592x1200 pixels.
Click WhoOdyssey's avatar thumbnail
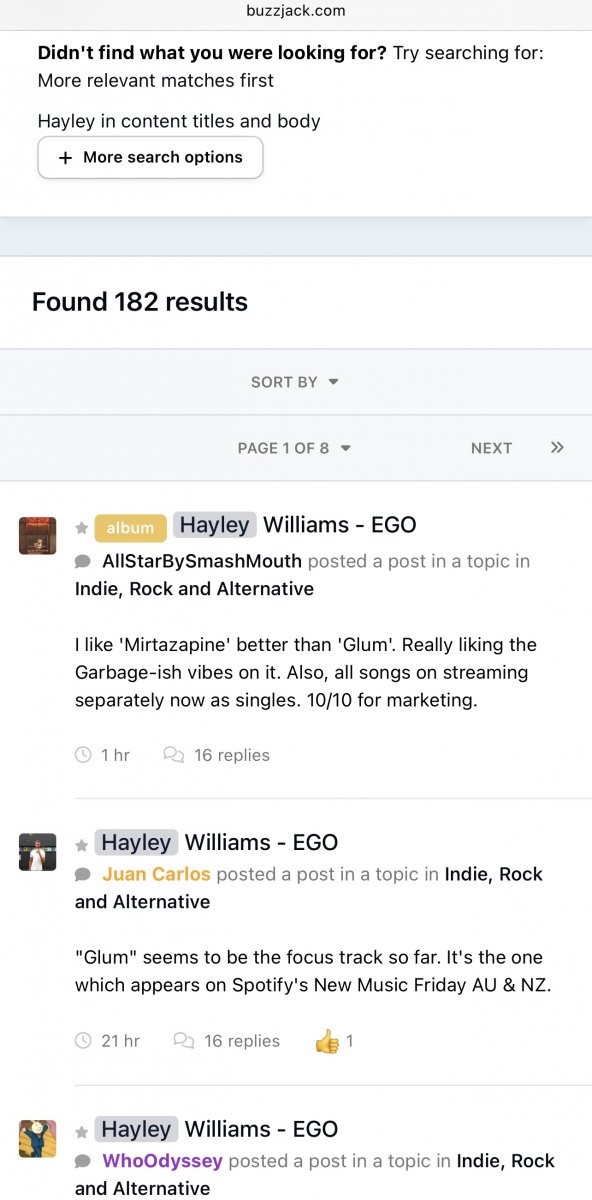coord(38,1139)
